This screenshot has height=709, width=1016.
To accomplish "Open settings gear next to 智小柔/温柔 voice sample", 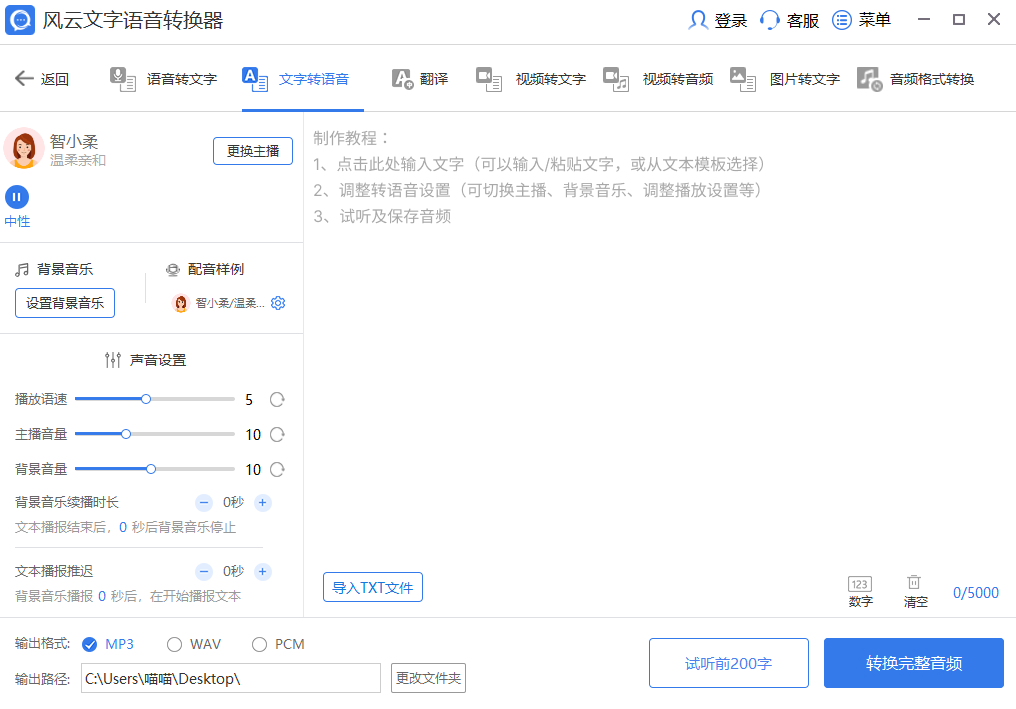I will [x=278, y=303].
